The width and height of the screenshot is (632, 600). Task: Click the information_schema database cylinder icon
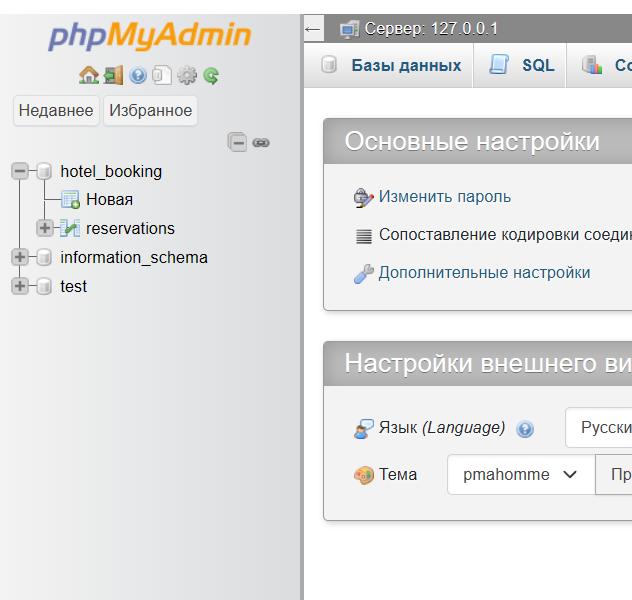[x=44, y=257]
